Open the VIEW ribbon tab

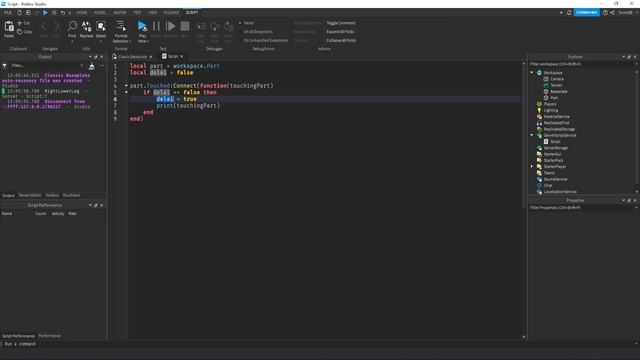click(x=153, y=13)
